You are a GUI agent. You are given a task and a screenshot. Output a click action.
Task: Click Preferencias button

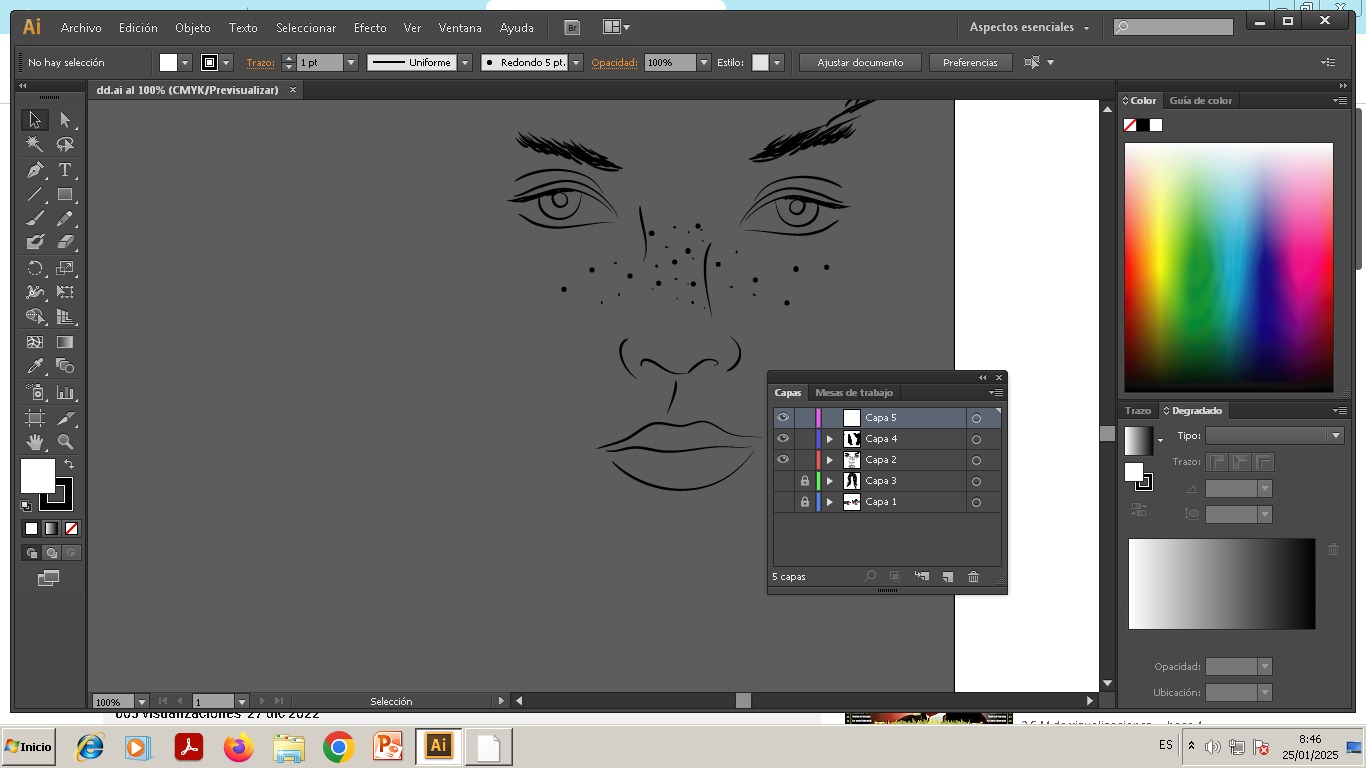click(x=970, y=62)
